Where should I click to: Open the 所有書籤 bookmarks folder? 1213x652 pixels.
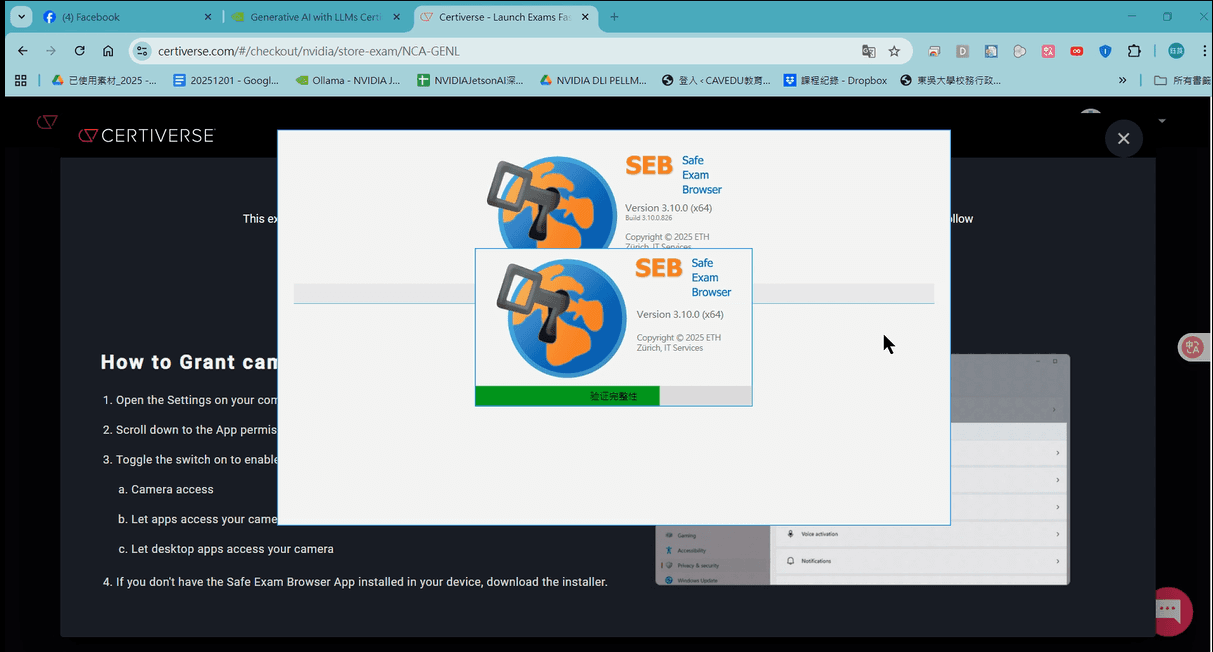coord(1181,80)
